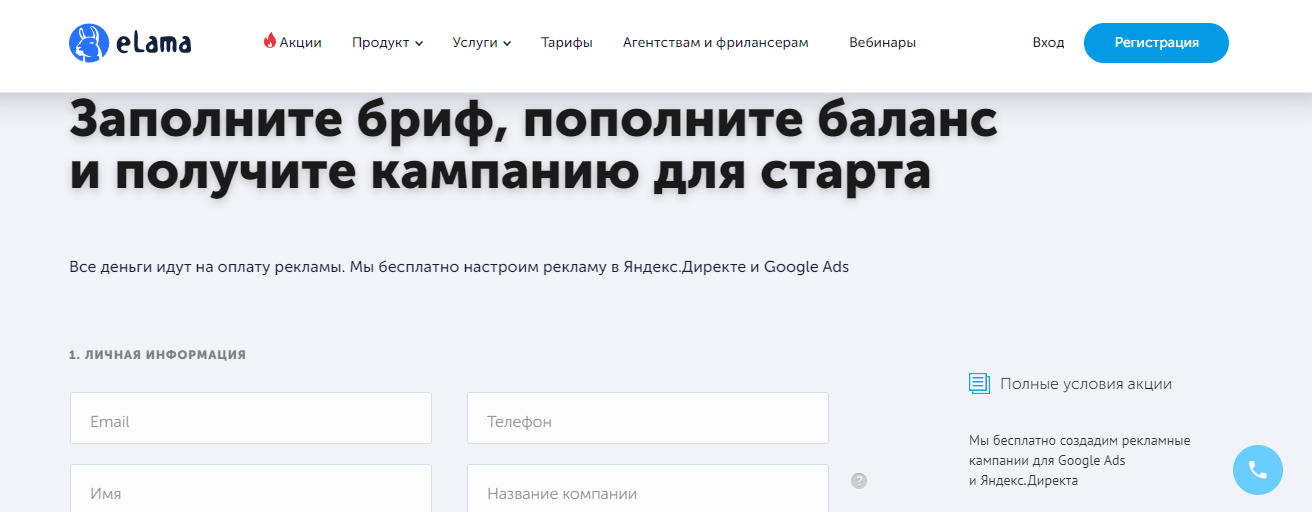Click the Вход login link
This screenshot has height=512, width=1312.
click(x=1048, y=43)
